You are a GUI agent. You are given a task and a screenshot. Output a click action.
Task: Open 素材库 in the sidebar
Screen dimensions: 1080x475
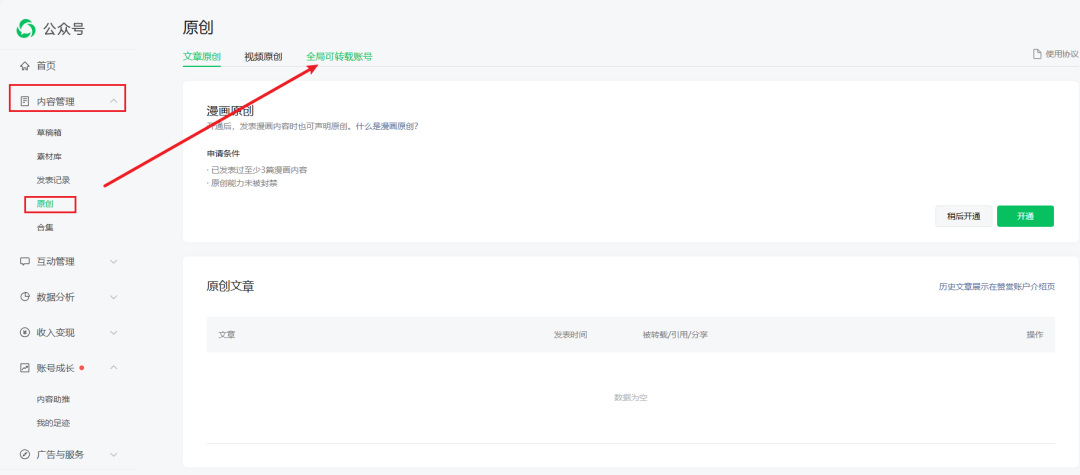click(50, 156)
